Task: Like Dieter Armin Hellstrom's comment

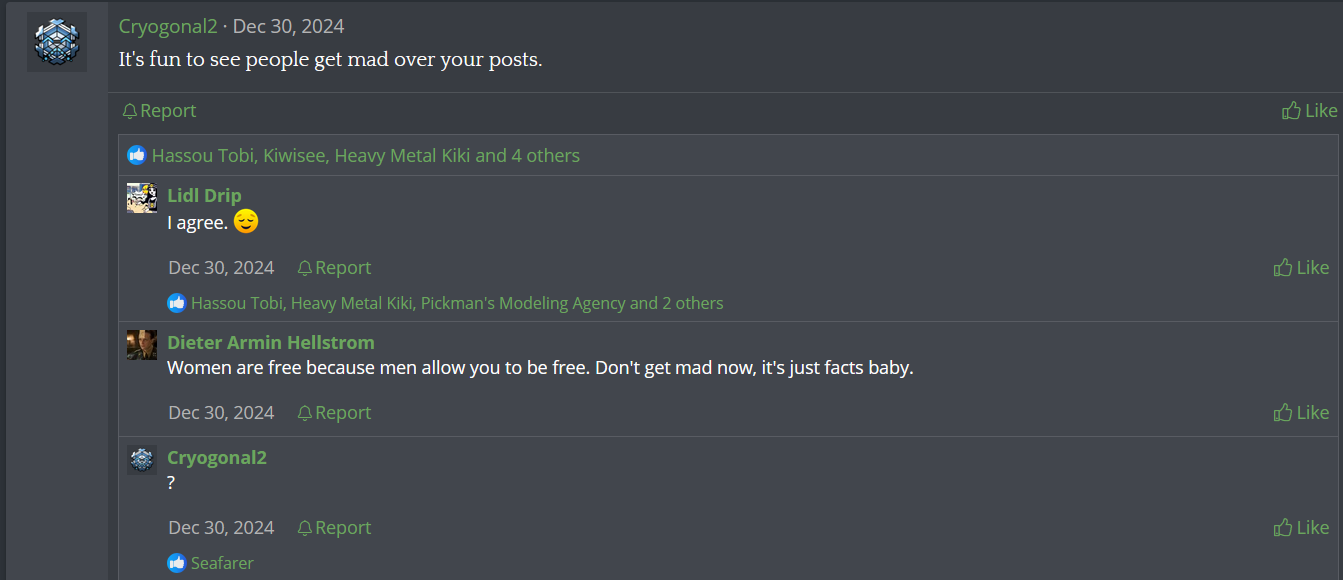Action: click(1301, 413)
